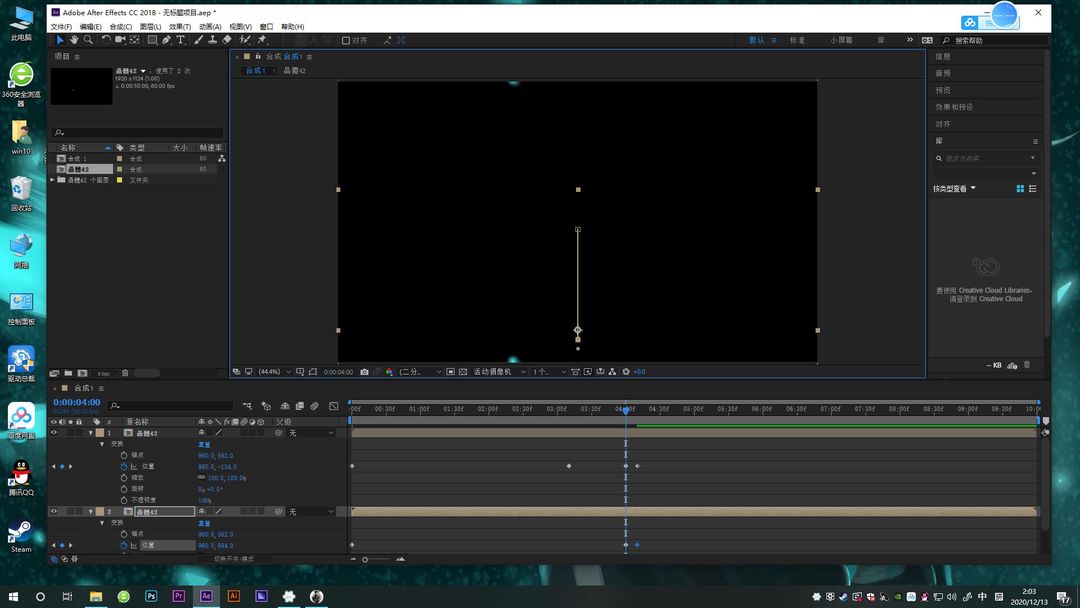Select the Roto Brush tool
The height and width of the screenshot is (608, 1080).
(245, 40)
